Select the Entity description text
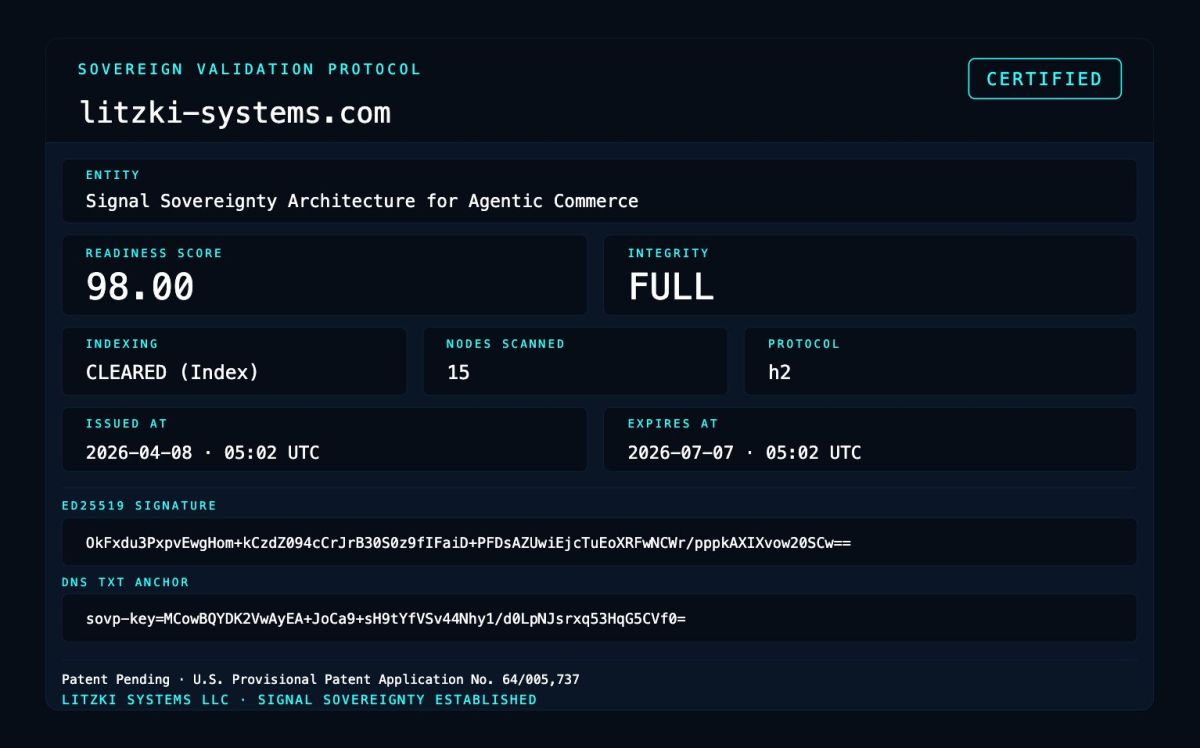This screenshot has height=748, width=1200. click(x=361, y=201)
